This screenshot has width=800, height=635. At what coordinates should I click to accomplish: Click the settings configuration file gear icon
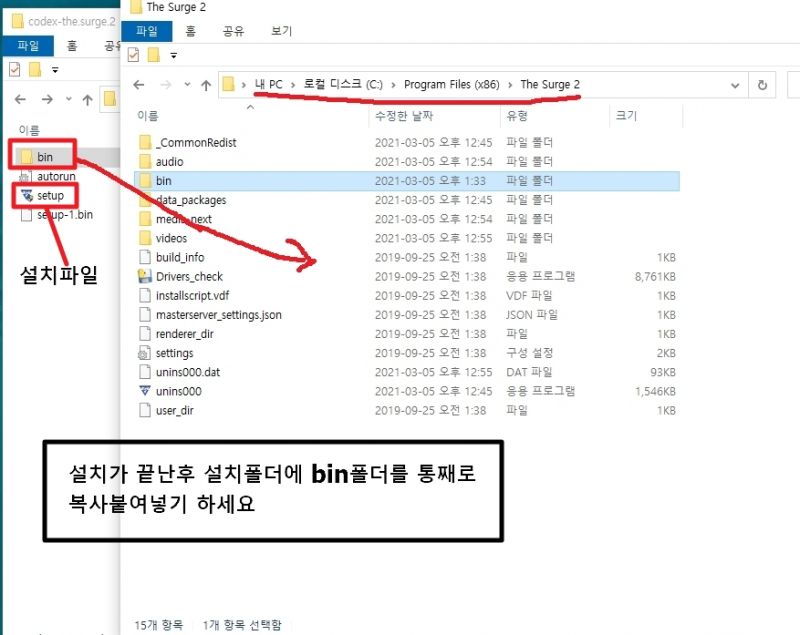pyautogui.click(x=145, y=353)
